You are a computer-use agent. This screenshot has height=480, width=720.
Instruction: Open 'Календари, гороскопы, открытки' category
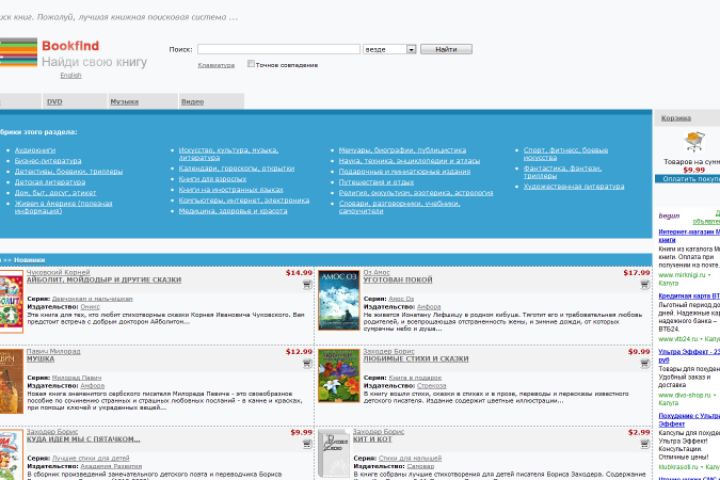[236, 169]
